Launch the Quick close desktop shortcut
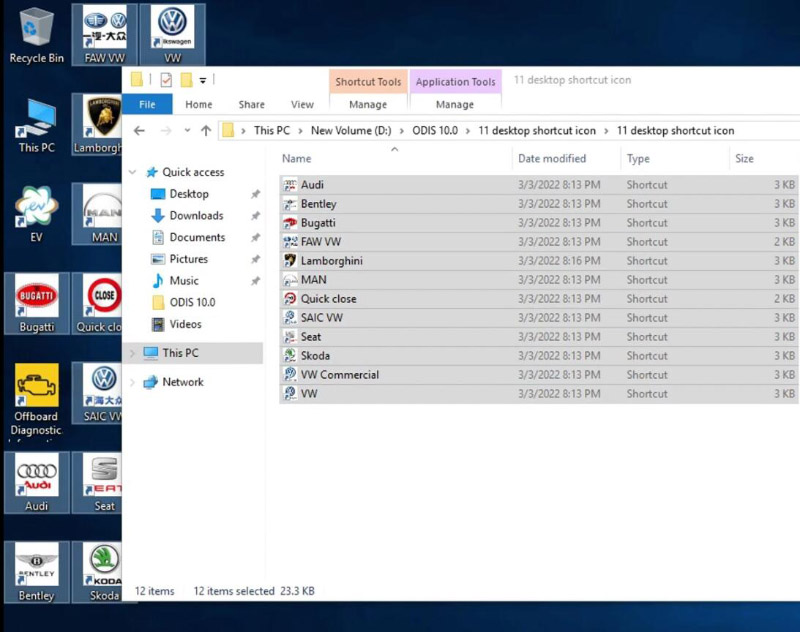800x632 pixels. coord(97,304)
